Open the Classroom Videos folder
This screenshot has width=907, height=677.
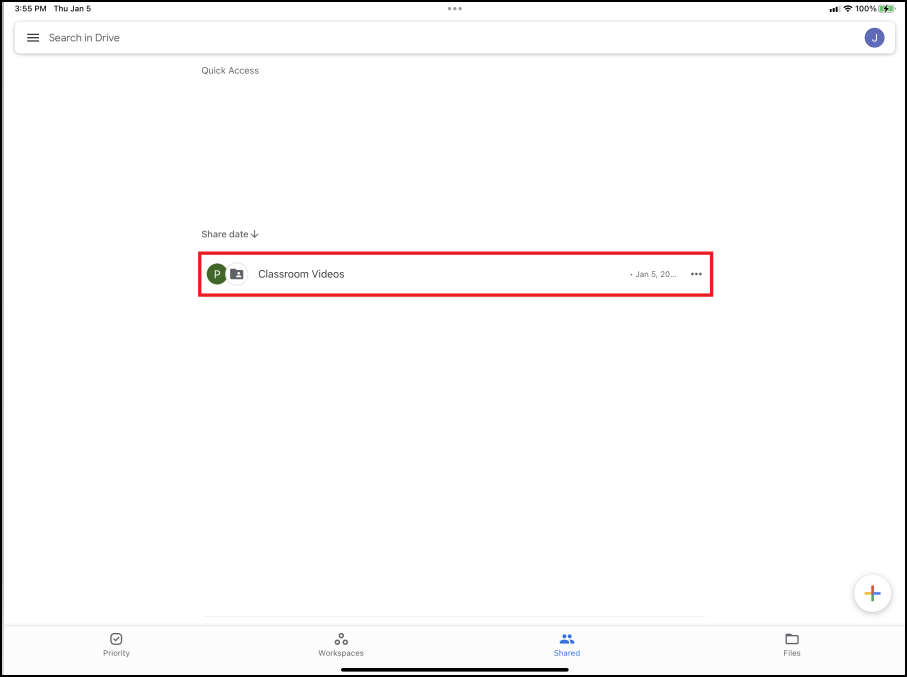[x=455, y=274]
